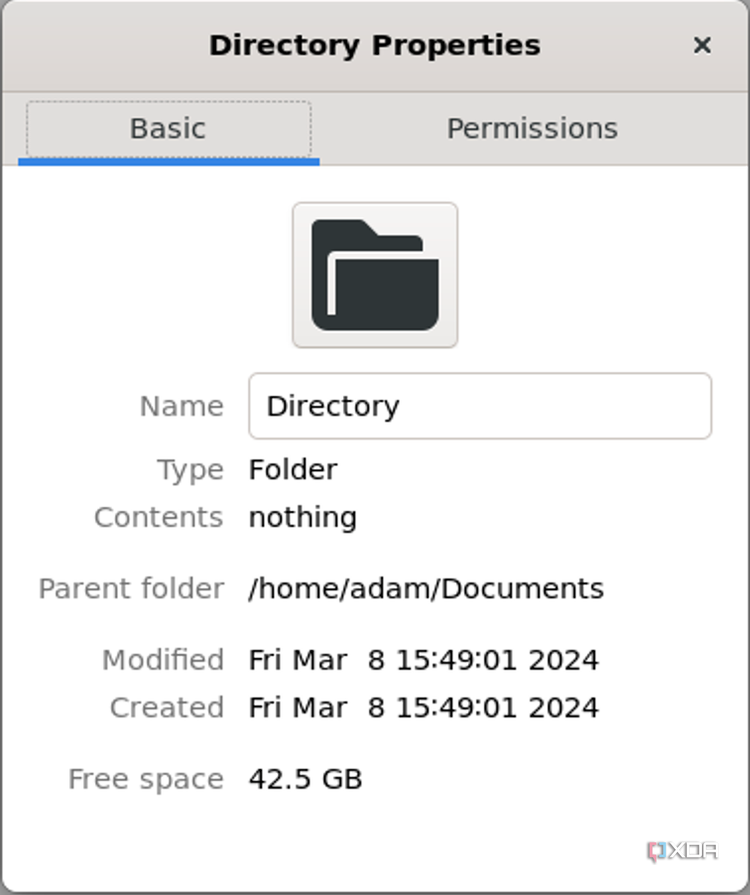Open Permissions settings via its tab
Viewport: 750px width, 895px height.
(x=531, y=128)
